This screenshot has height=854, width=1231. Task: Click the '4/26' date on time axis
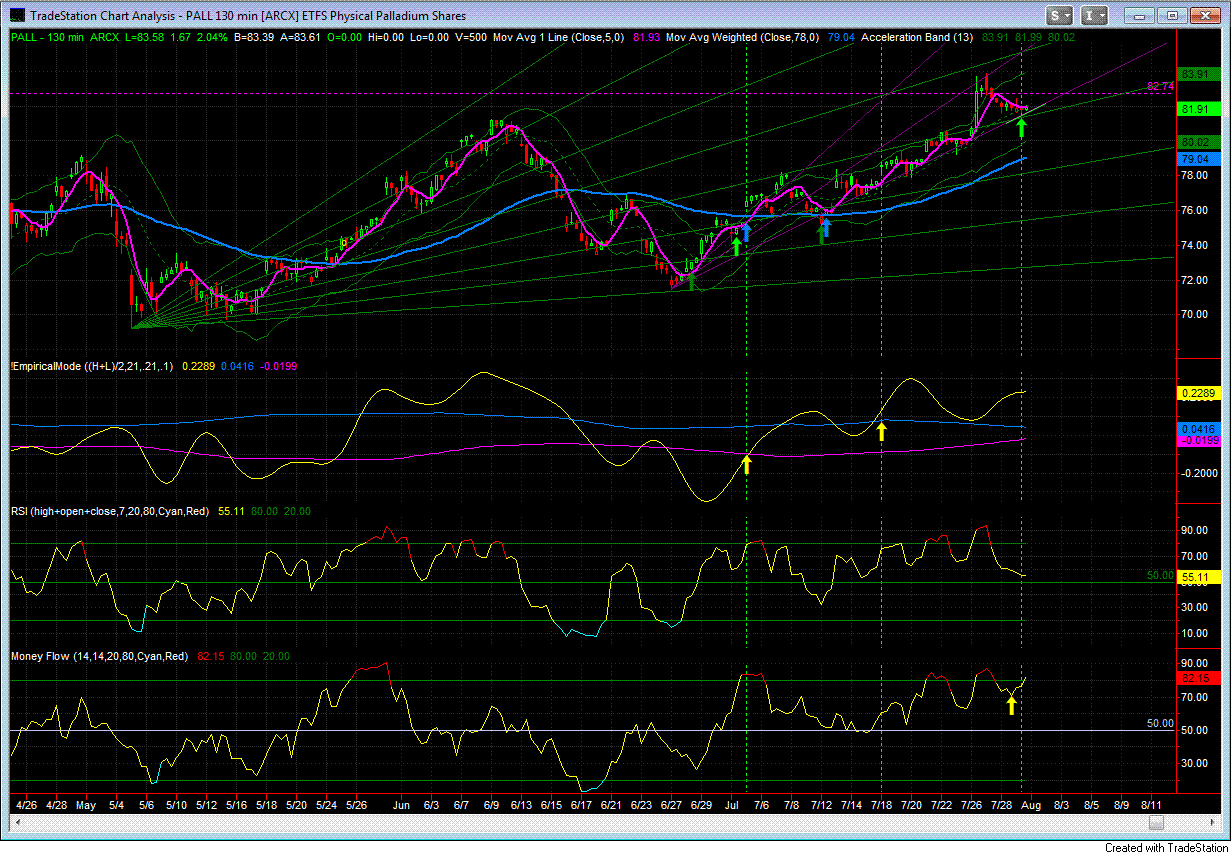(27, 803)
